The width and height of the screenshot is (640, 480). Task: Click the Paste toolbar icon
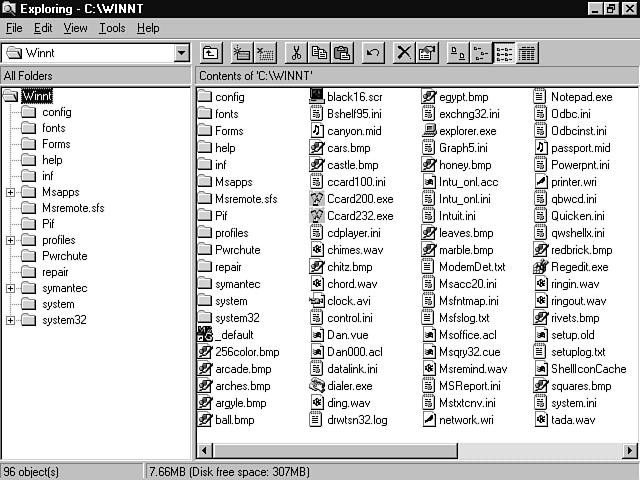click(342, 53)
